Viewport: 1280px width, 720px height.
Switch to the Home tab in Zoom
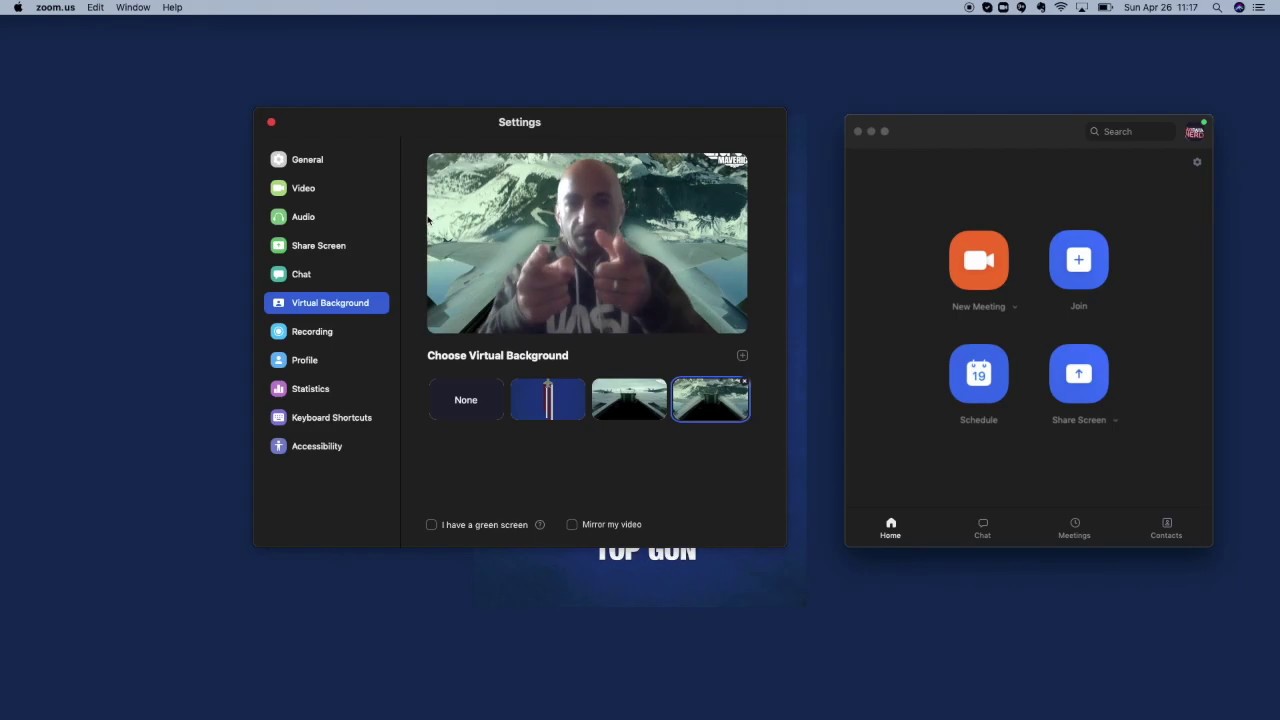[890, 528]
